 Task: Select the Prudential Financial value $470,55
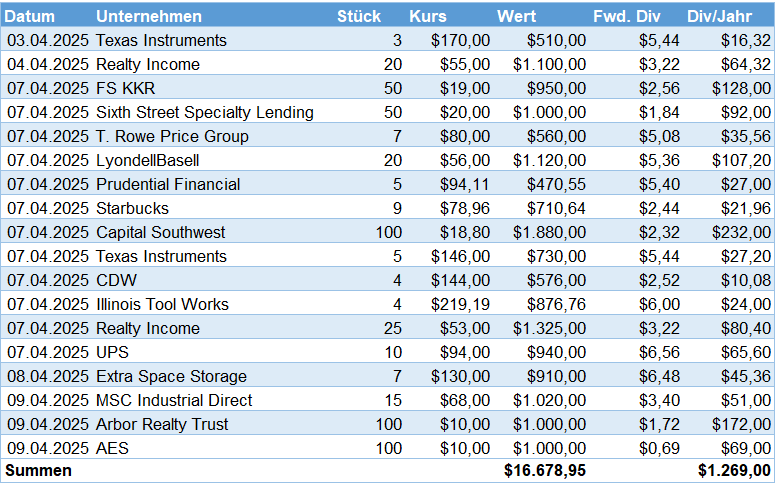(x=556, y=184)
